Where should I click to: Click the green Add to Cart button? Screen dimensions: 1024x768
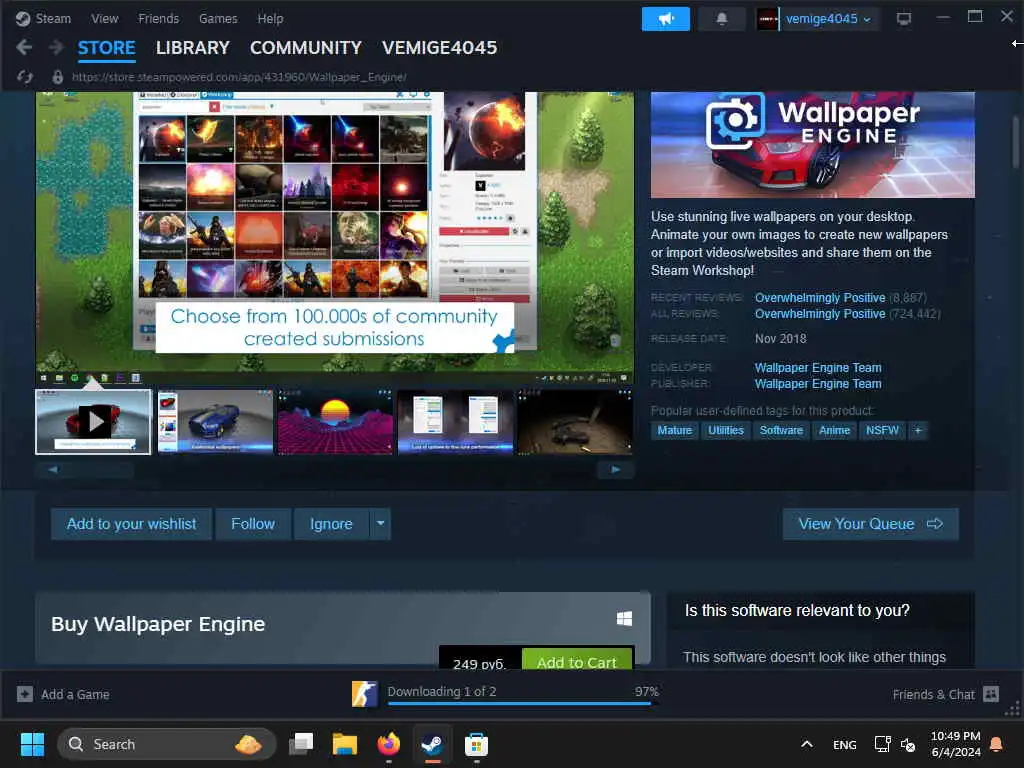577,658
